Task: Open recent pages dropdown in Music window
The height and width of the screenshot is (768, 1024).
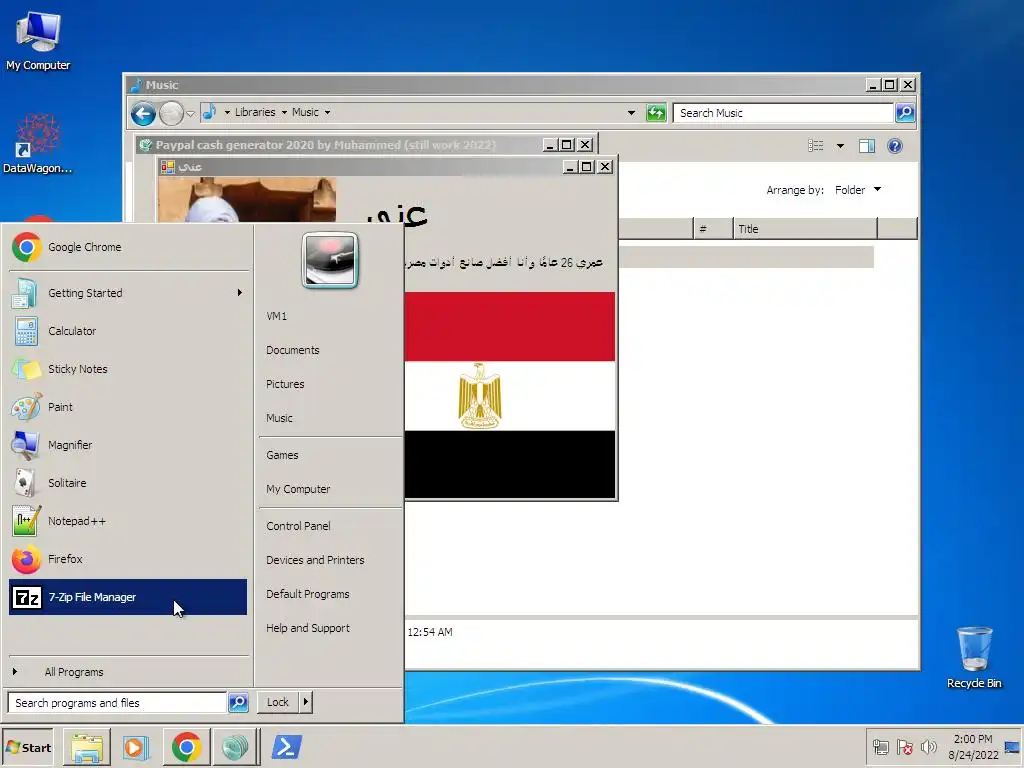Action: [x=190, y=114]
